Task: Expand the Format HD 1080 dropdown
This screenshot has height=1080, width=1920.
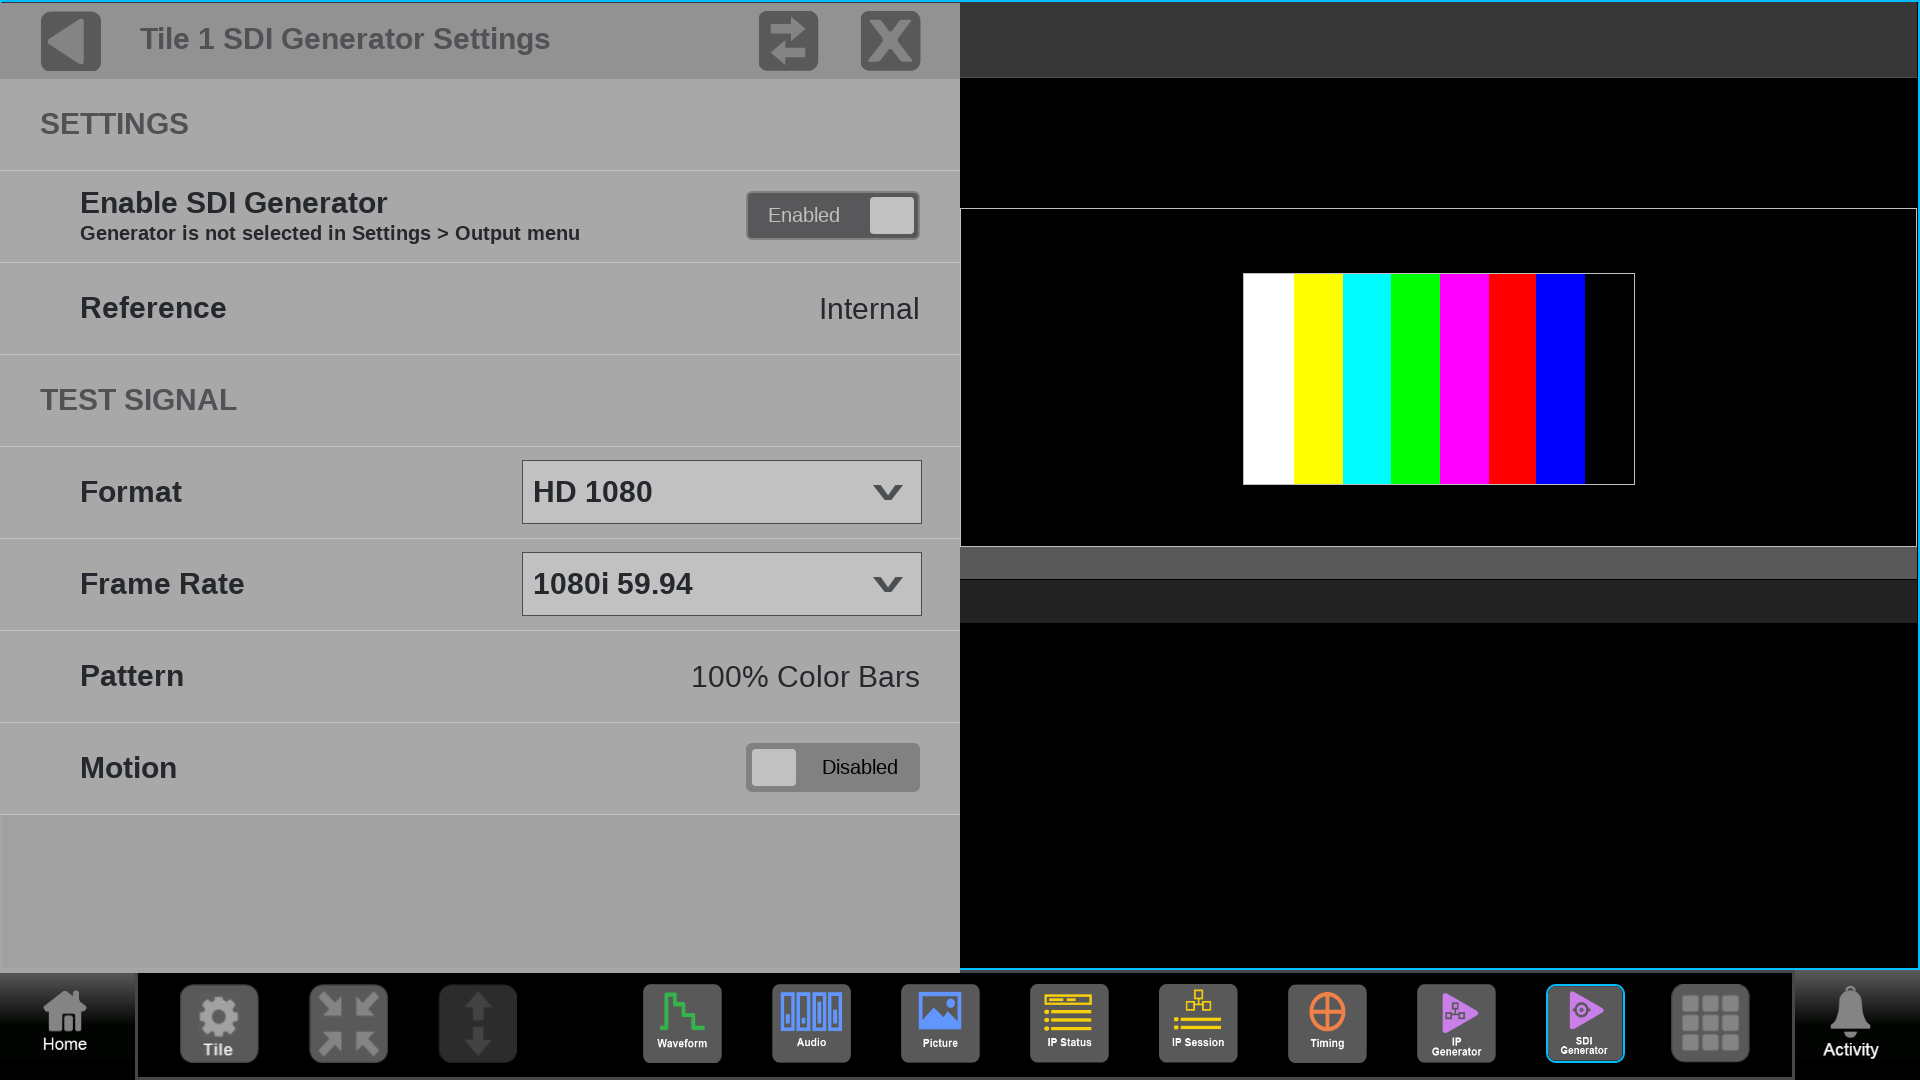Action: 721,492
